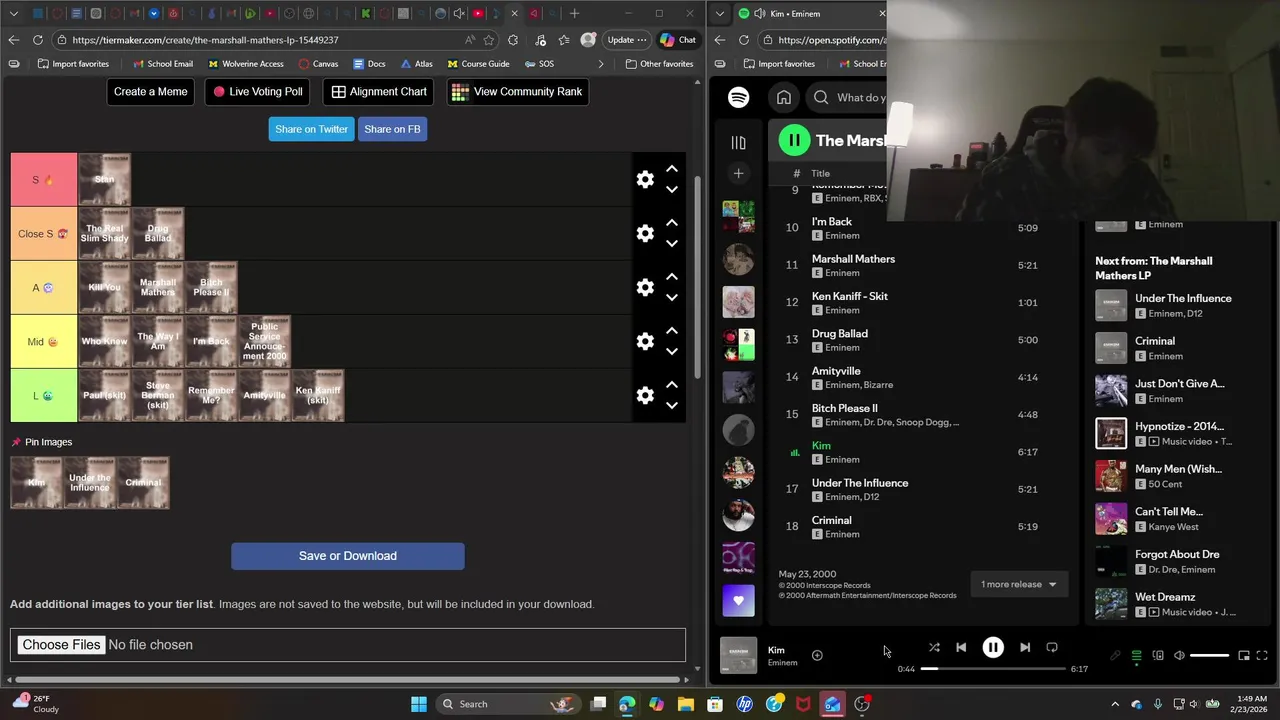Open the Alignment Chart button
This screenshot has width=1280, height=720.
coord(379,92)
